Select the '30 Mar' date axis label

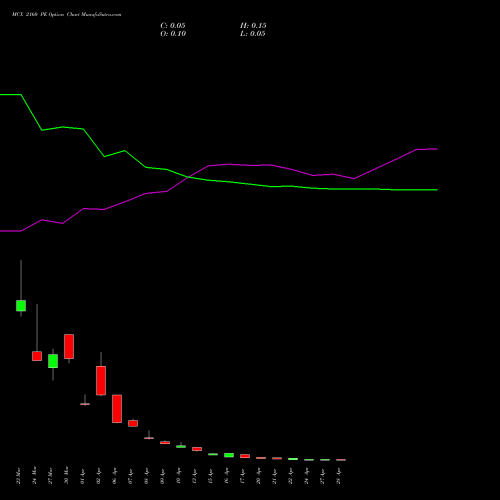(x=66, y=475)
